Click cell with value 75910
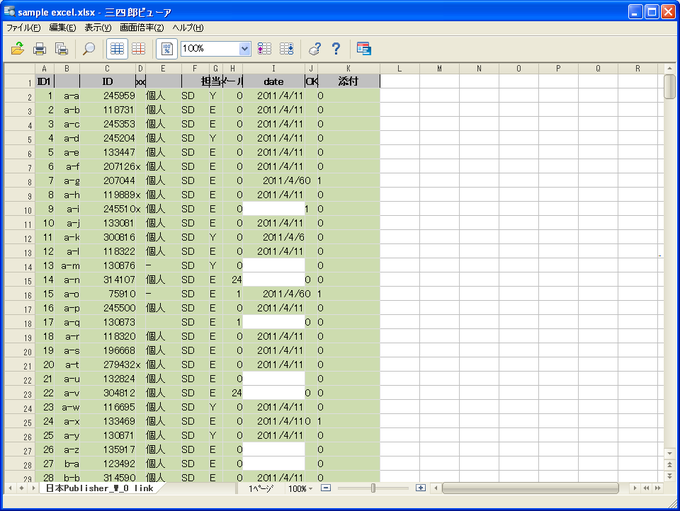 tap(108, 294)
